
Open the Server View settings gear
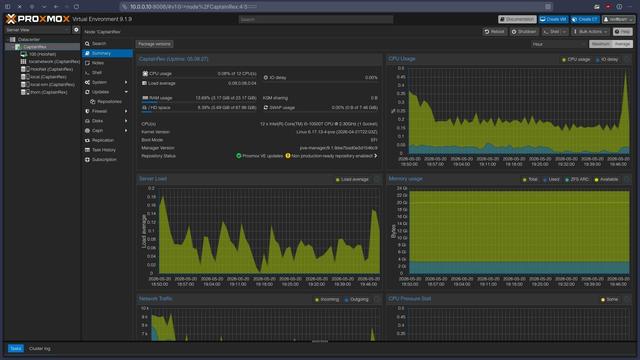(x=76, y=30)
